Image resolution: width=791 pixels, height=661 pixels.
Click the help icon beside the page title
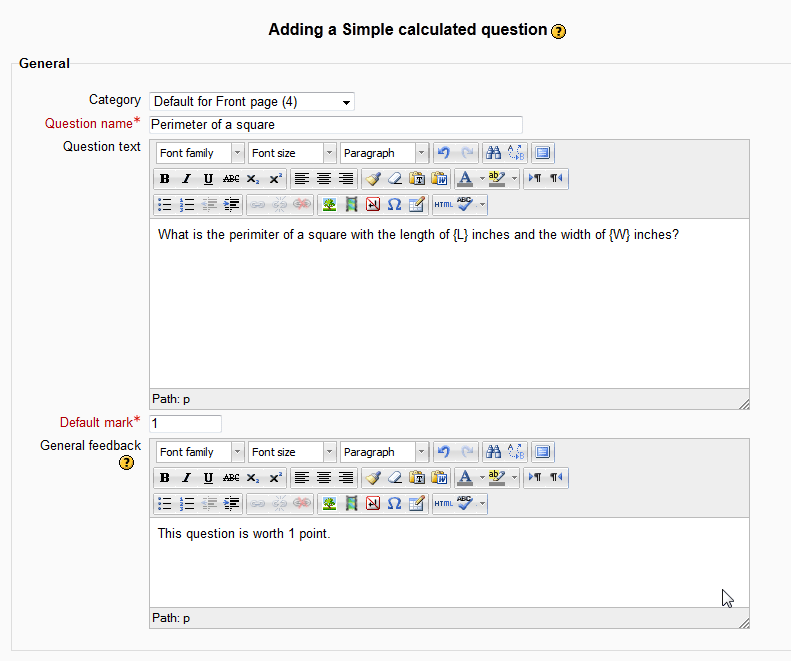[559, 31]
